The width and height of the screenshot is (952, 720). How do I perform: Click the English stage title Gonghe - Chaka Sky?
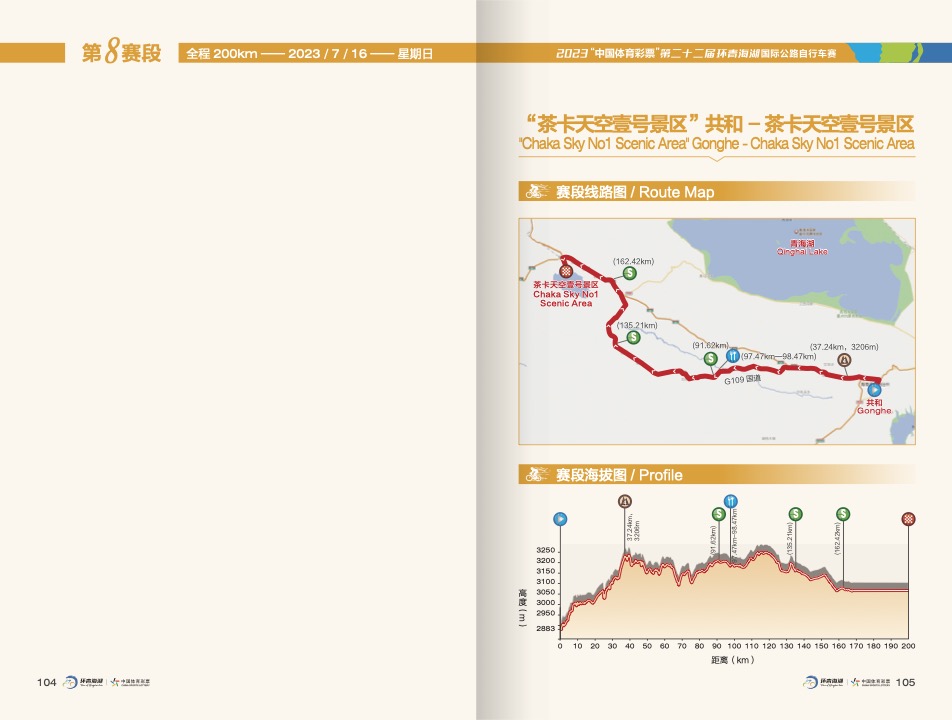tap(717, 144)
